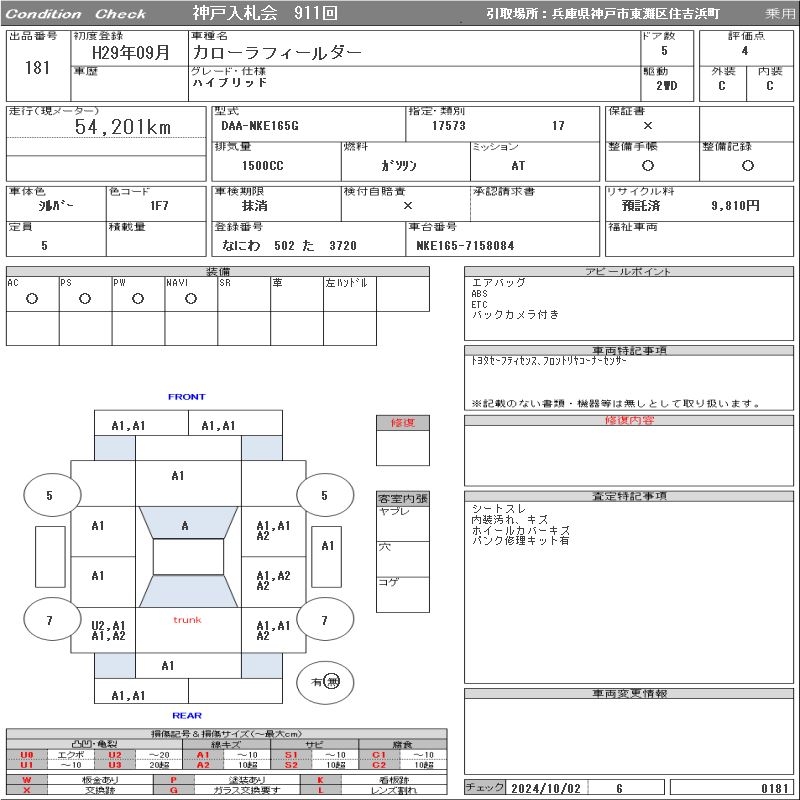Click the bottom-right number 0181

tap(775, 789)
